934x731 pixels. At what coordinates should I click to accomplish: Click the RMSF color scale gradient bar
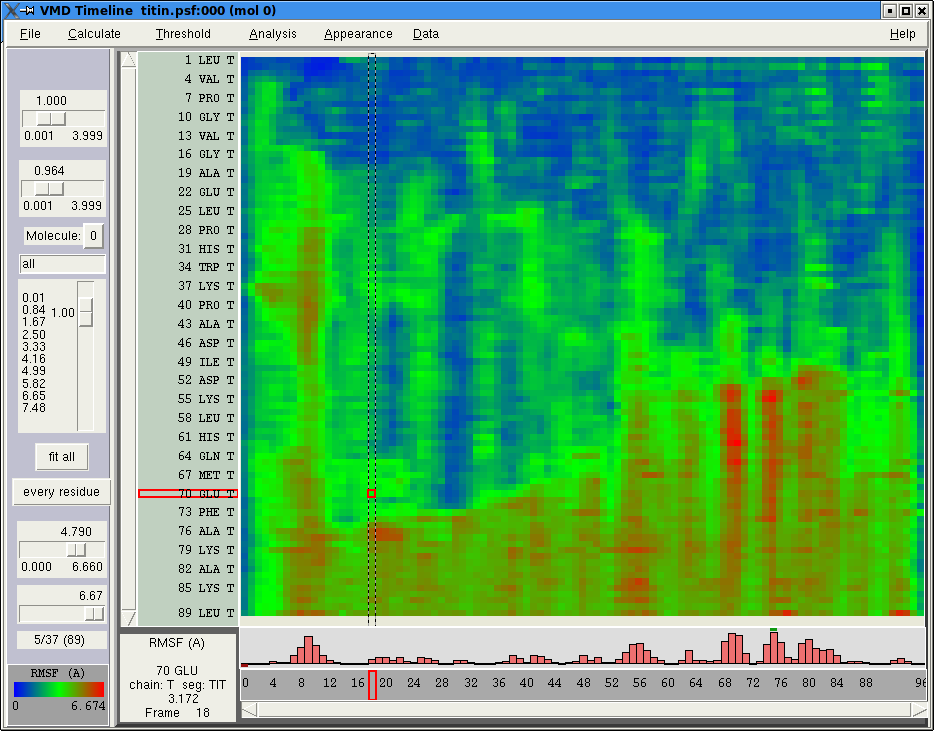(x=59, y=689)
